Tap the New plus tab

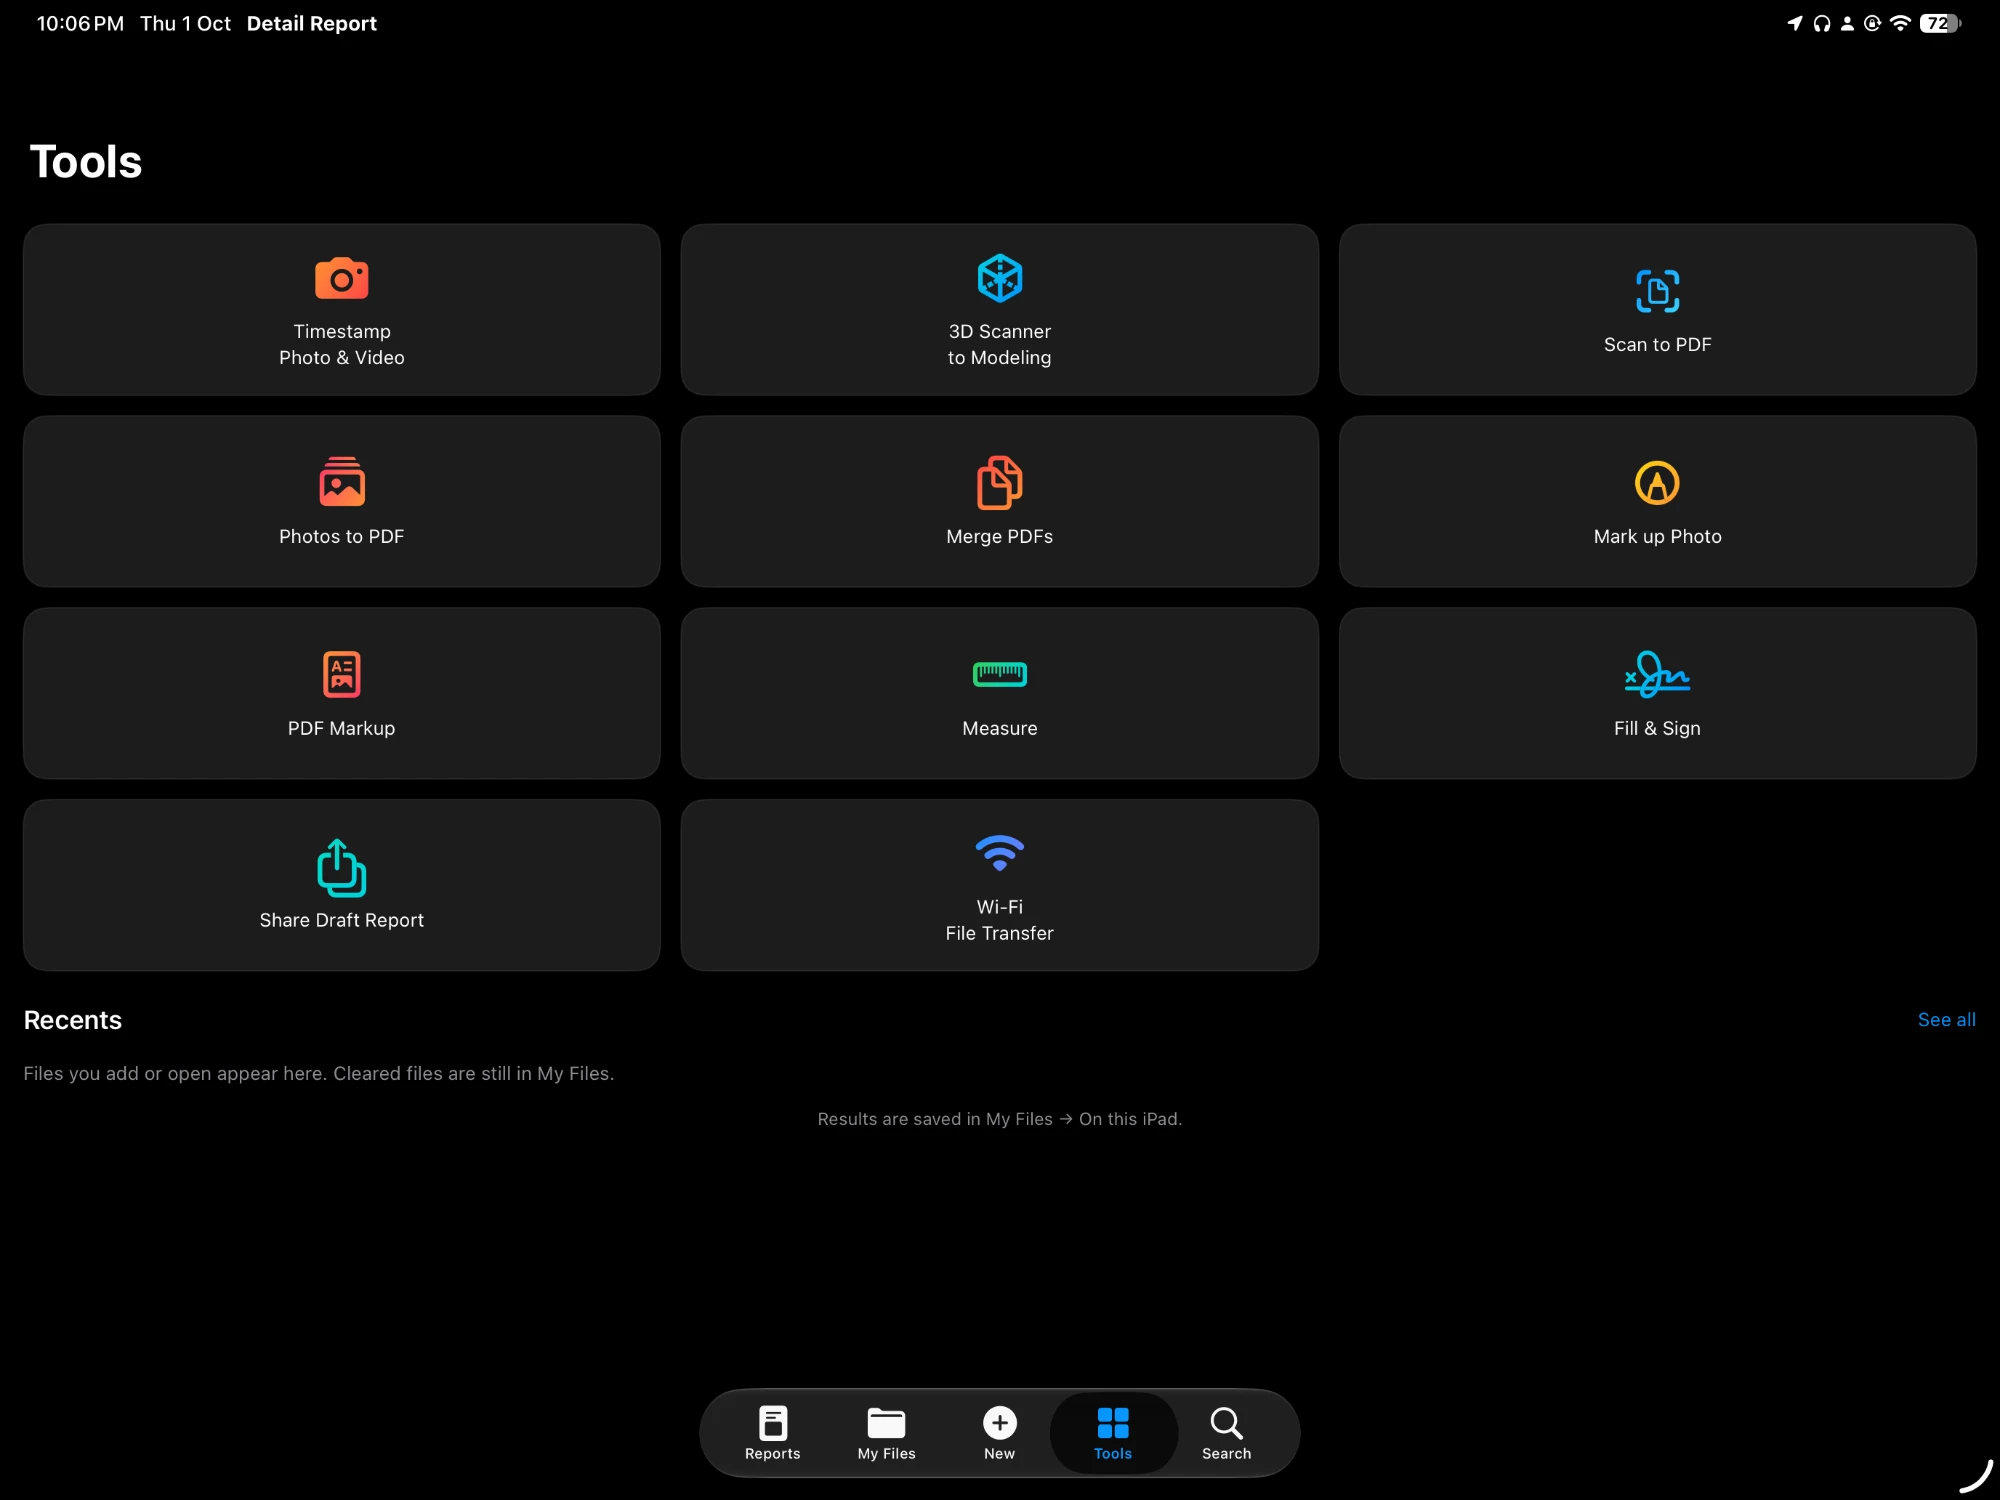[x=999, y=1433]
